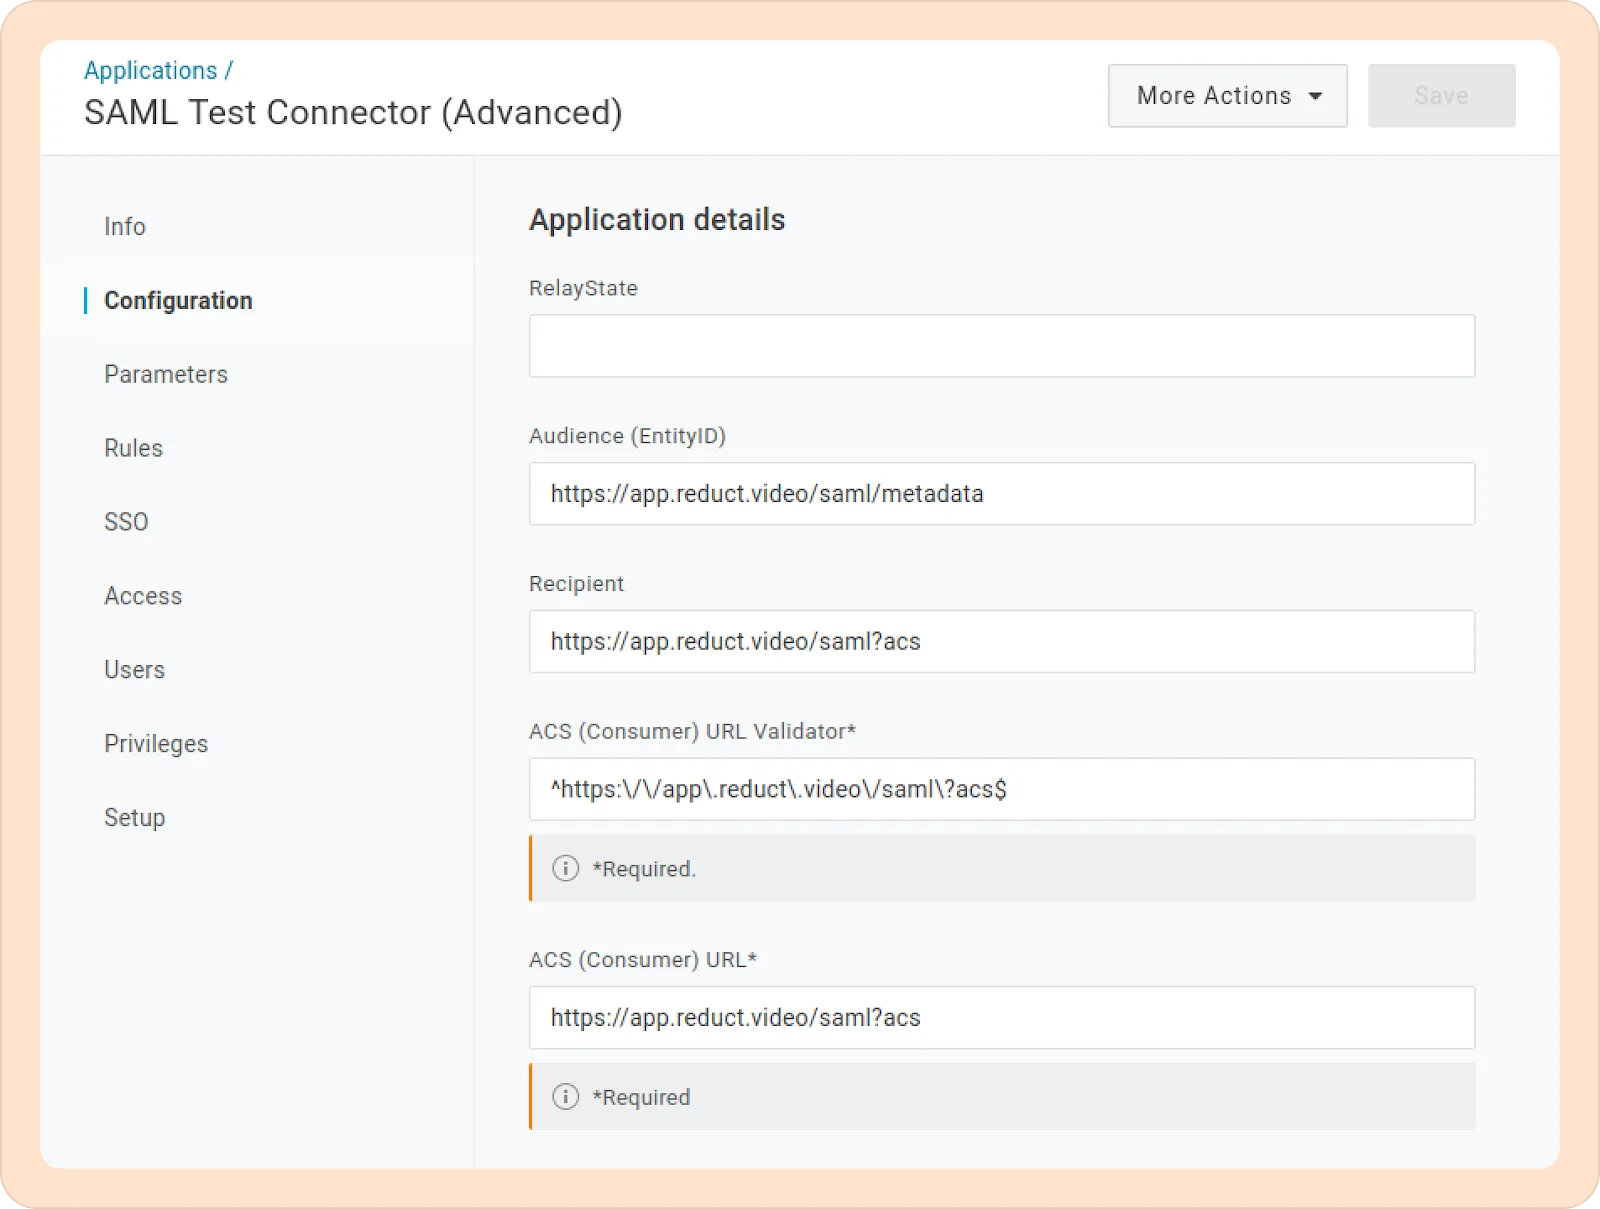Click the More Actions caret arrow
Image resolution: width=1600 pixels, height=1209 pixels.
point(1316,97)
